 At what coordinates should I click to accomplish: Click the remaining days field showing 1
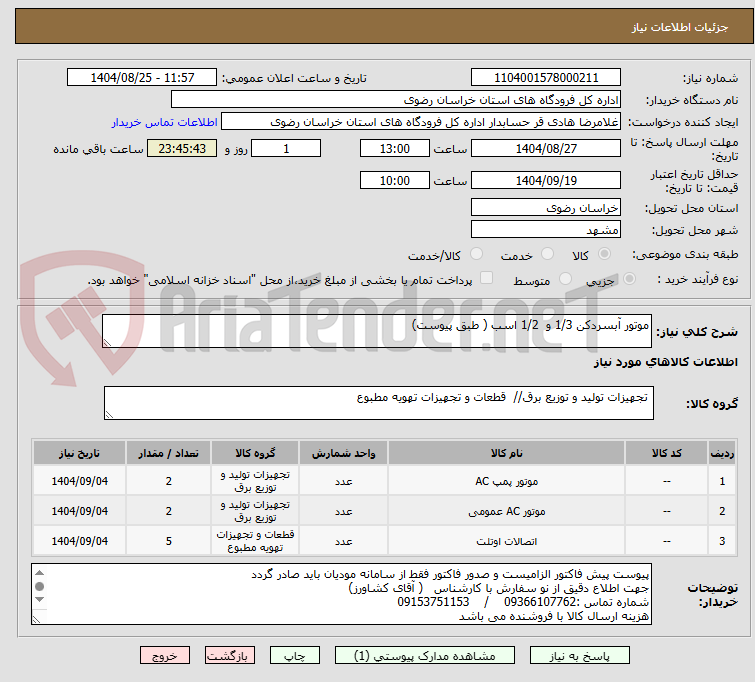[x=286, y=148]
